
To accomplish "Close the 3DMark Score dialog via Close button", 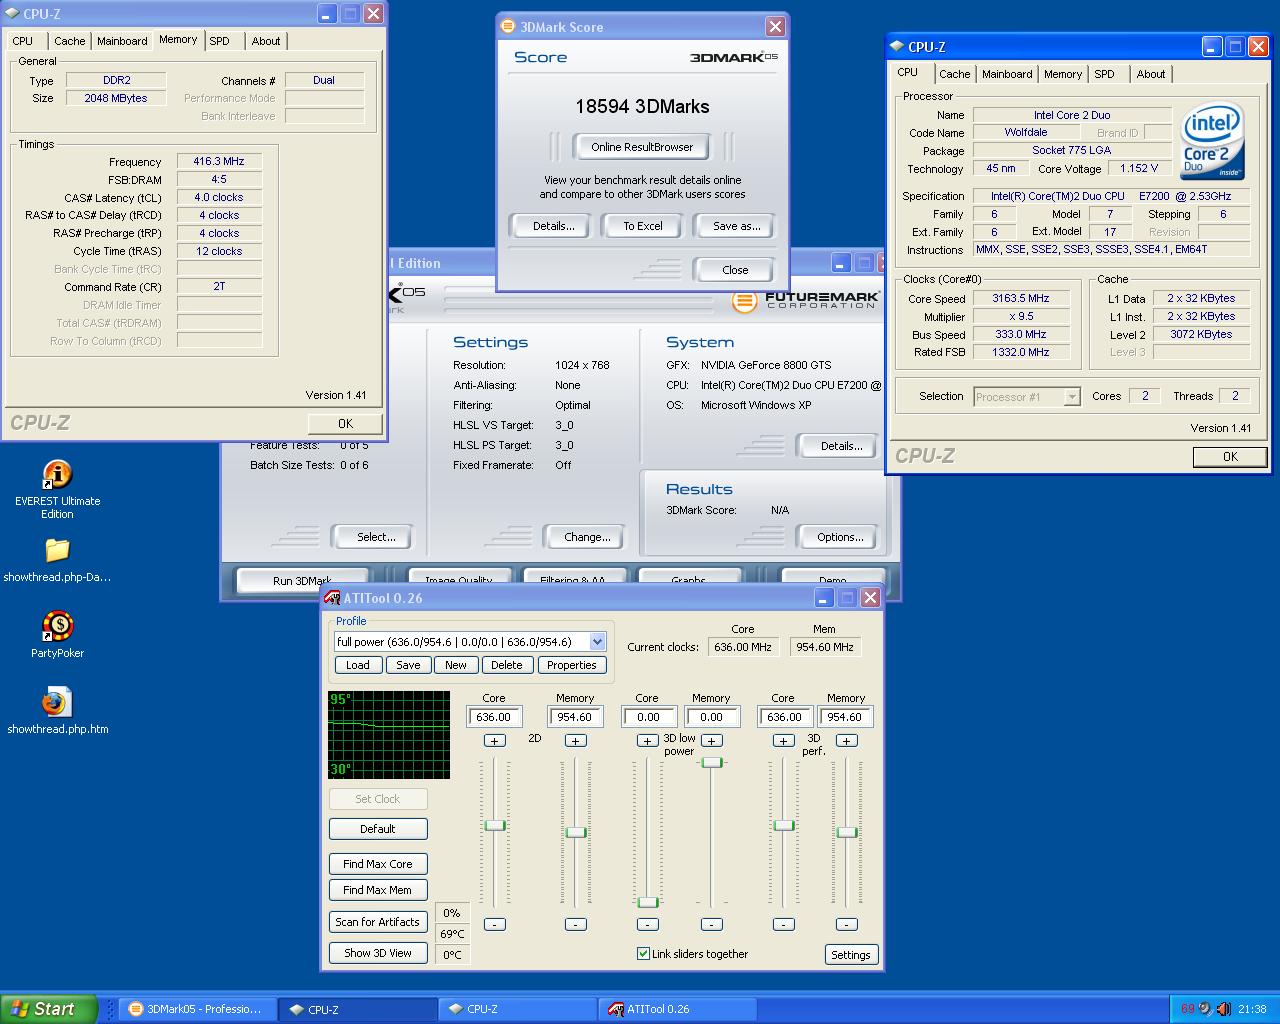I will 735,270.
